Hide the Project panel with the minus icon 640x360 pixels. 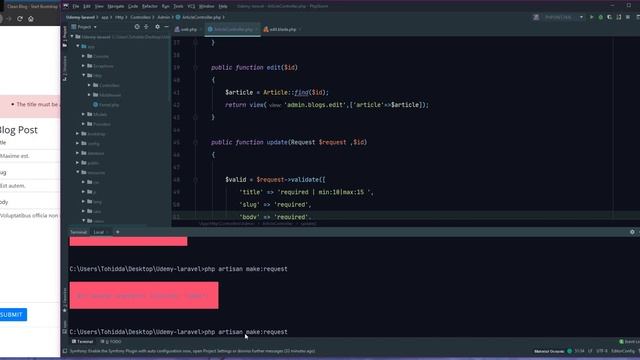point(166,27)
